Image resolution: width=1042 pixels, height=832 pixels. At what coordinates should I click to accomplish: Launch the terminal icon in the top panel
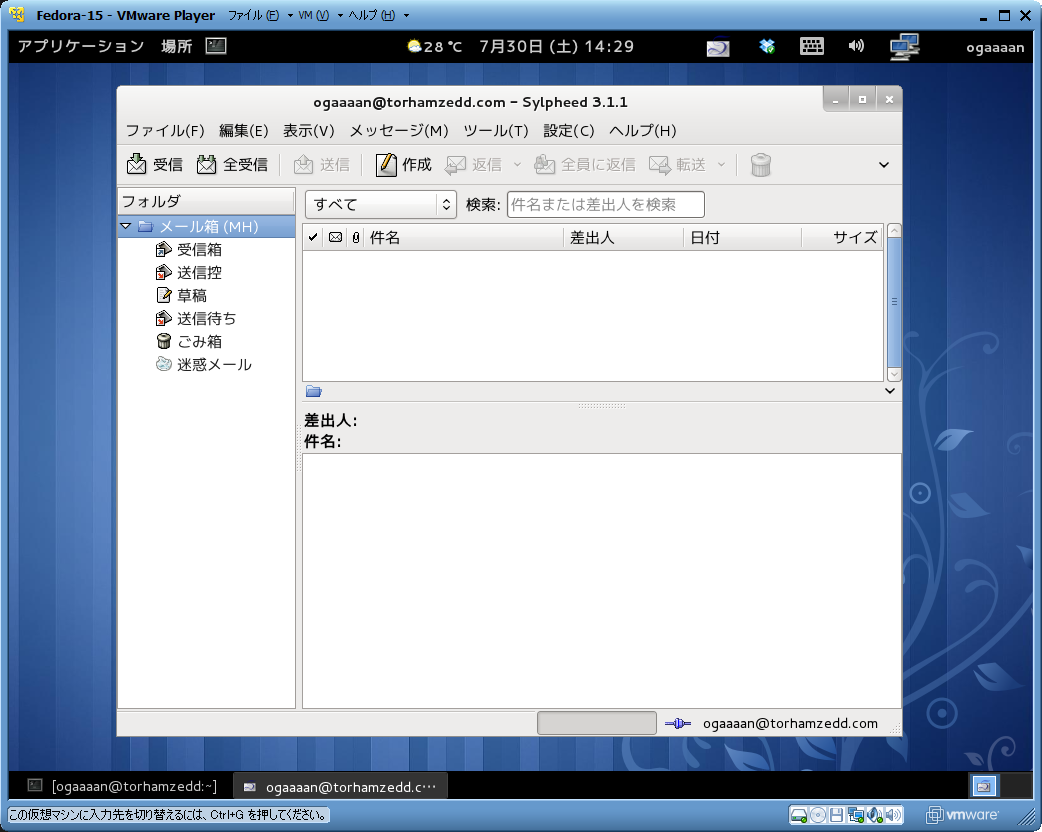tap(216, 46)
